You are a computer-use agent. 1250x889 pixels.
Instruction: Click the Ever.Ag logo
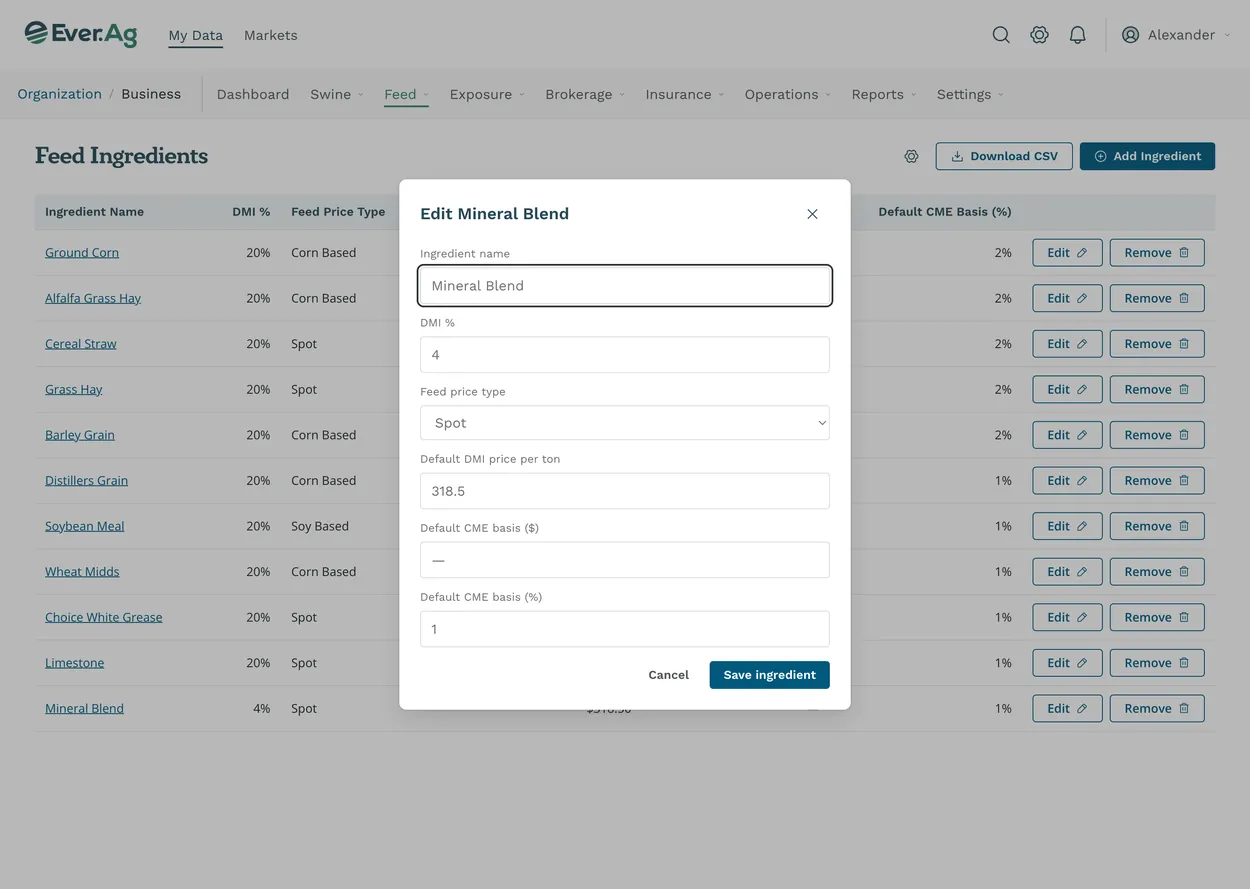[81, 34]
